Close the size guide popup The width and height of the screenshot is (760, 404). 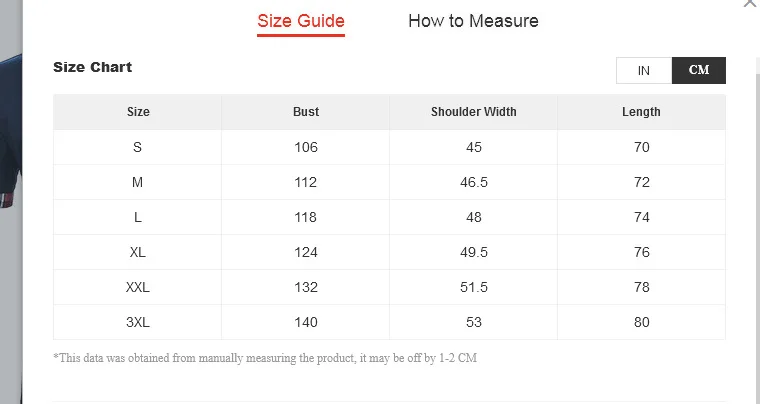click(x=750, y=4)
